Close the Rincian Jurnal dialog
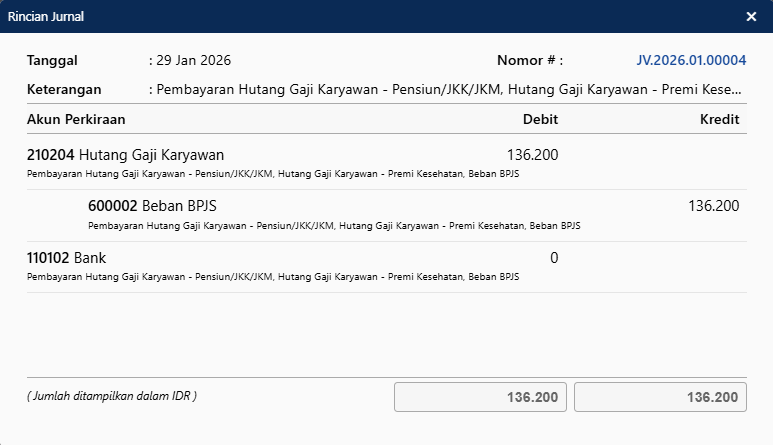 751,16
